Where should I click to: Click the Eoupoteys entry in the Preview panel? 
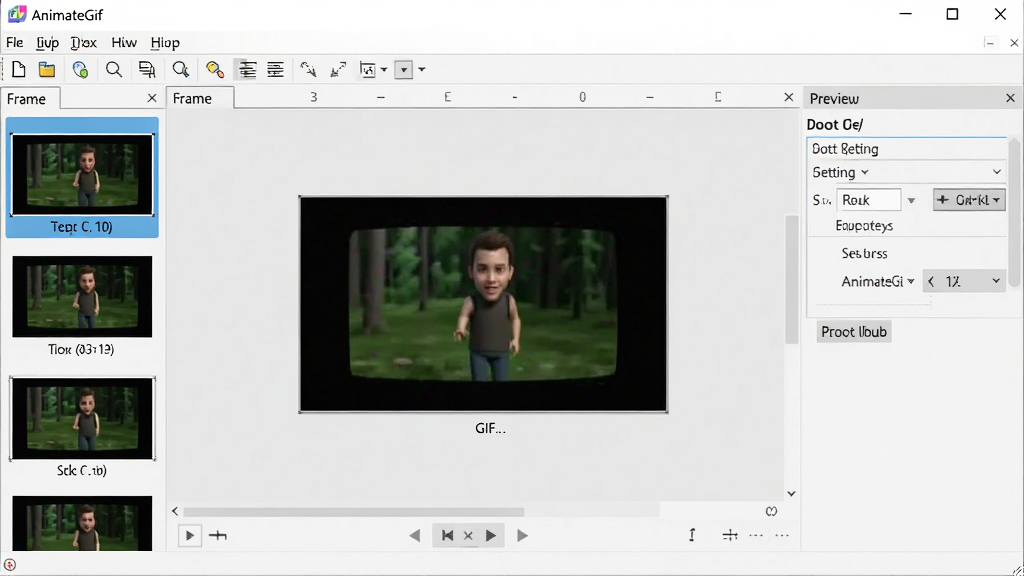tap(864, 226)
